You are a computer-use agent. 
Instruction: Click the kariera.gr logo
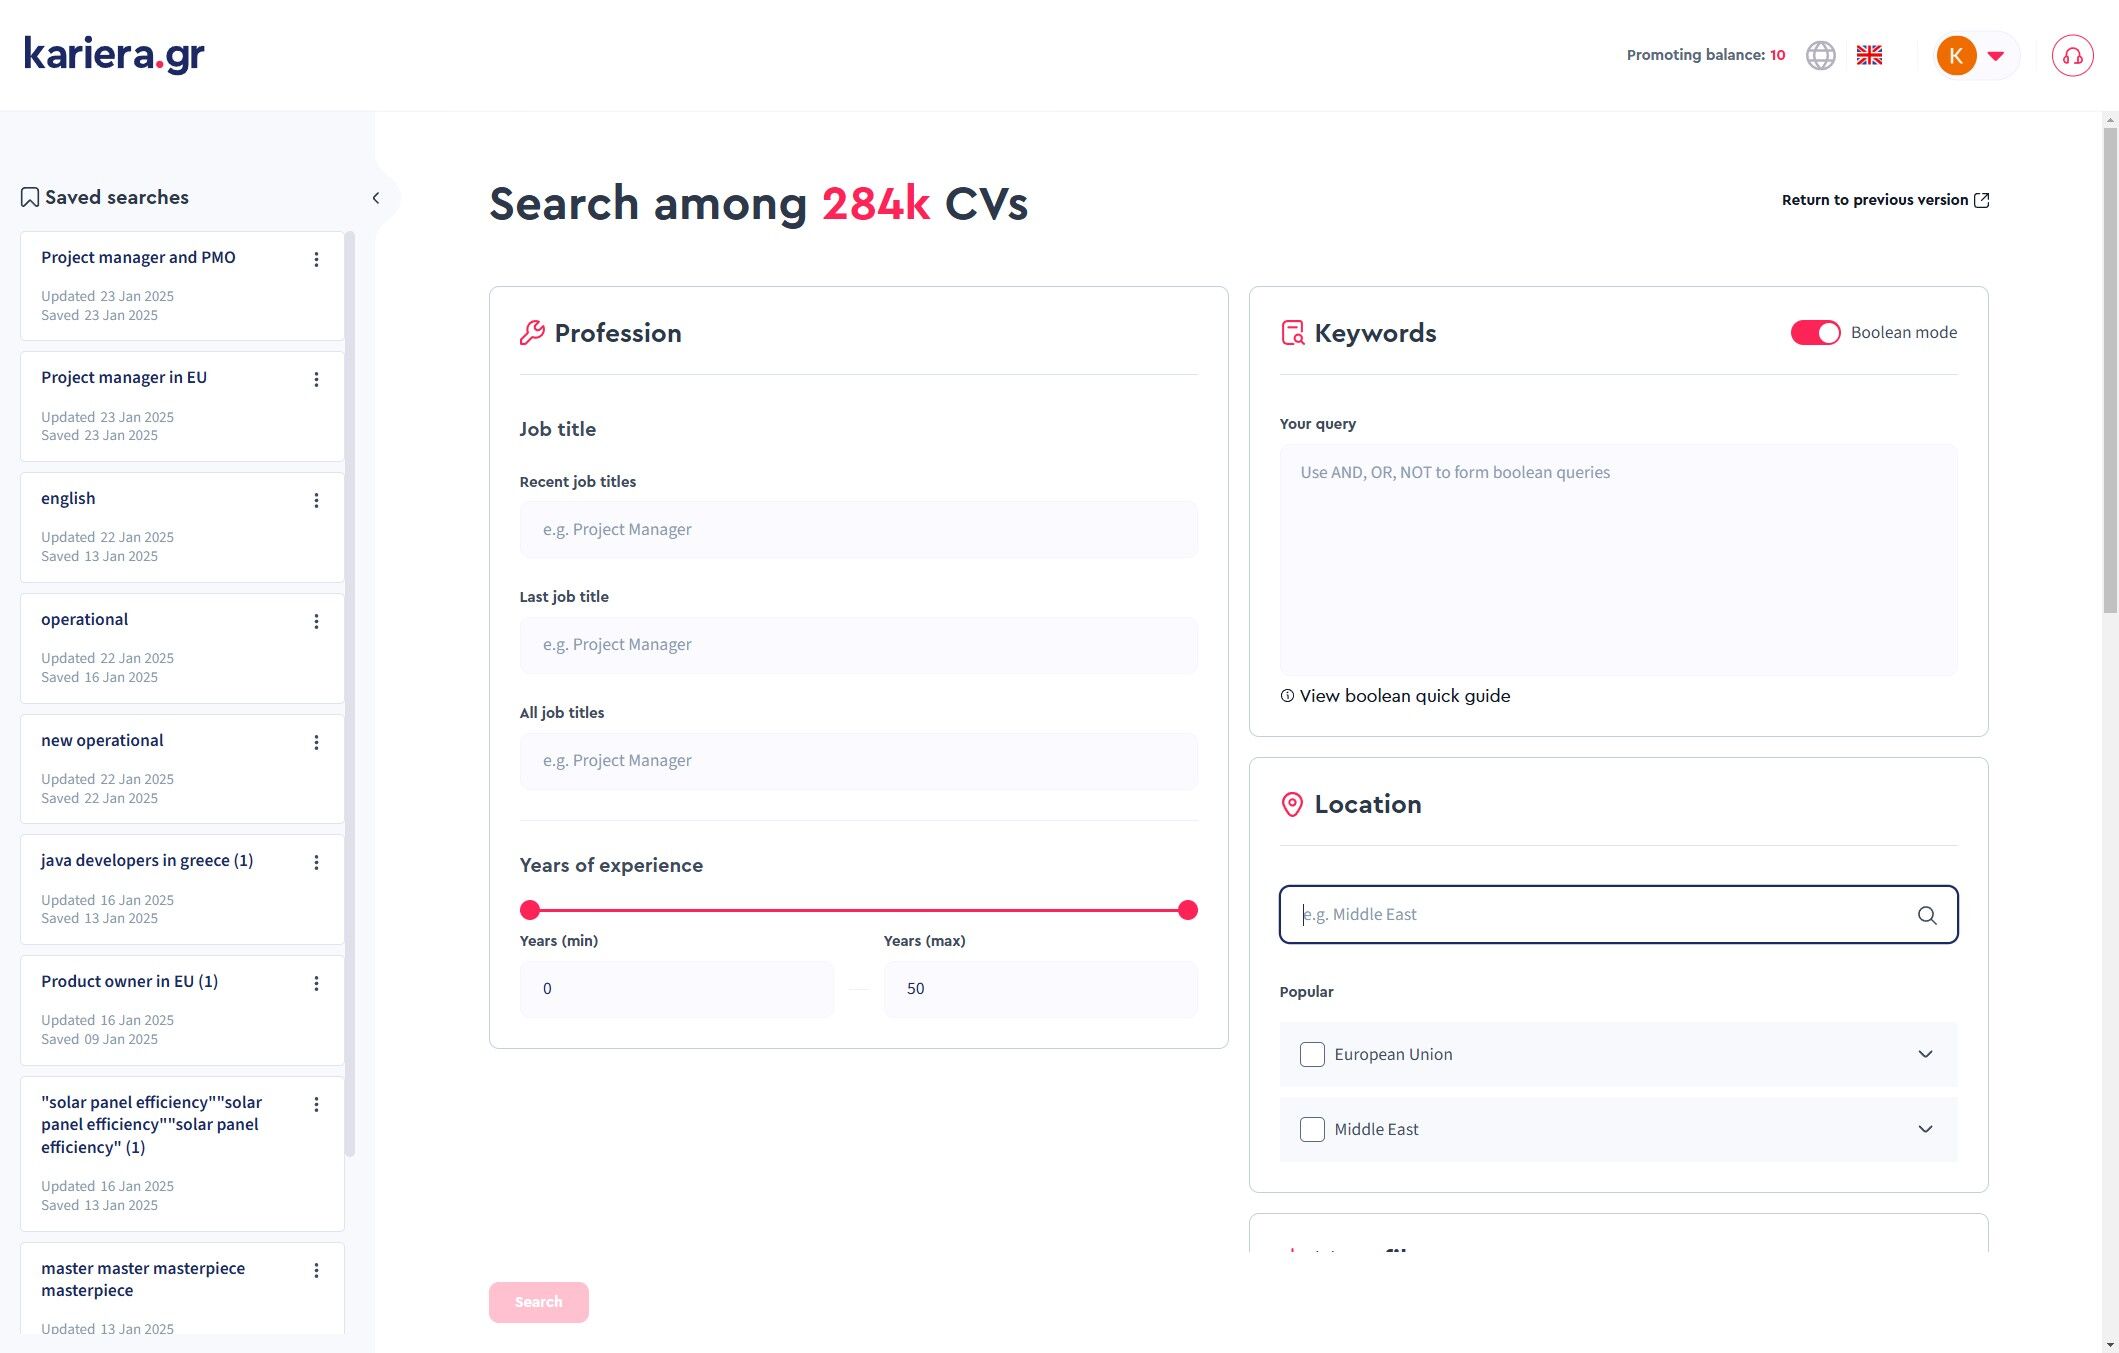click(114, 54)
